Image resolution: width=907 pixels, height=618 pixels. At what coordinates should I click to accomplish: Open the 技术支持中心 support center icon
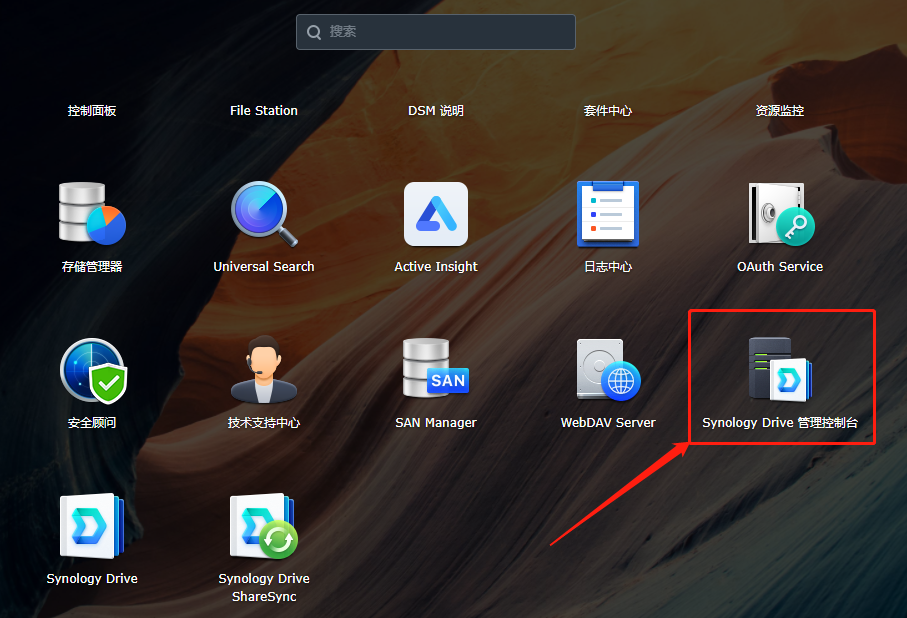[264, 369]
